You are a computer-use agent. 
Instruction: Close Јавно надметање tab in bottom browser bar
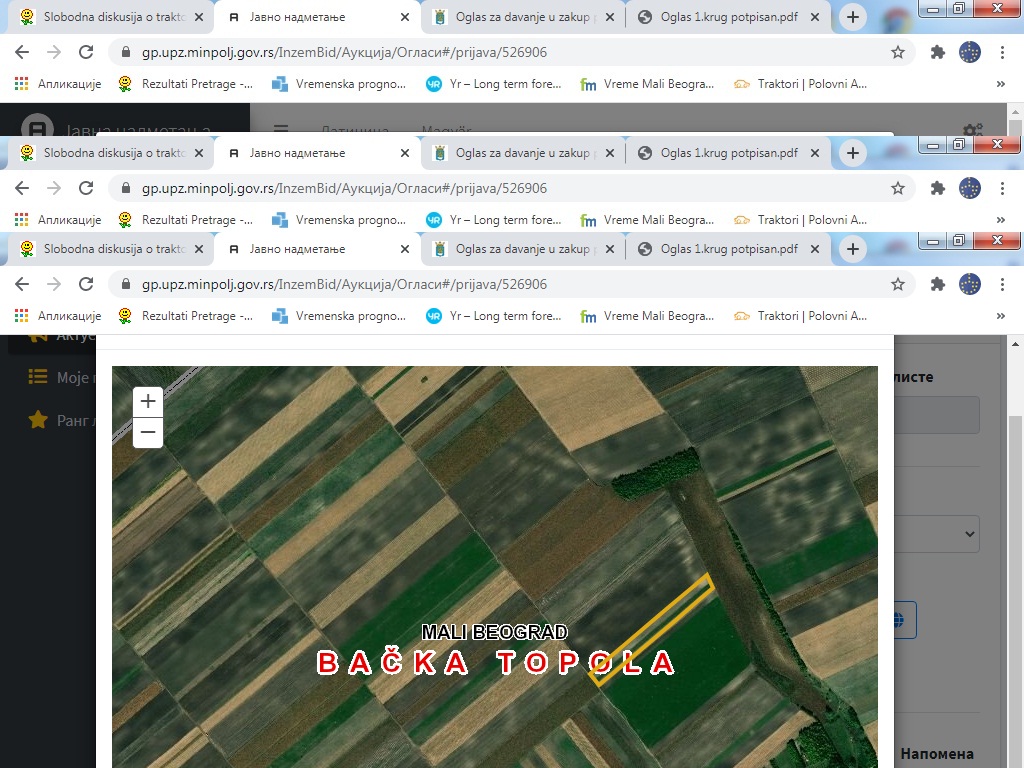pos(405,249)
